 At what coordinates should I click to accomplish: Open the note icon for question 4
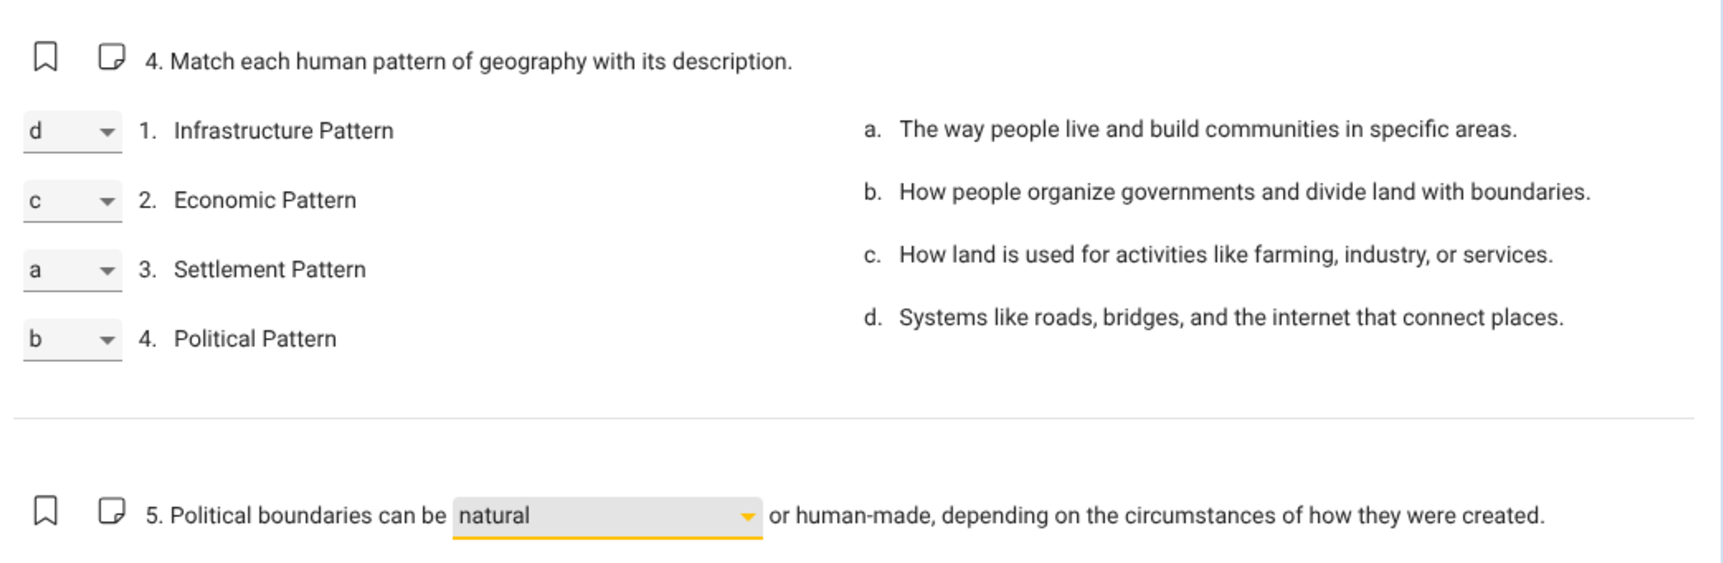(111, 57)
